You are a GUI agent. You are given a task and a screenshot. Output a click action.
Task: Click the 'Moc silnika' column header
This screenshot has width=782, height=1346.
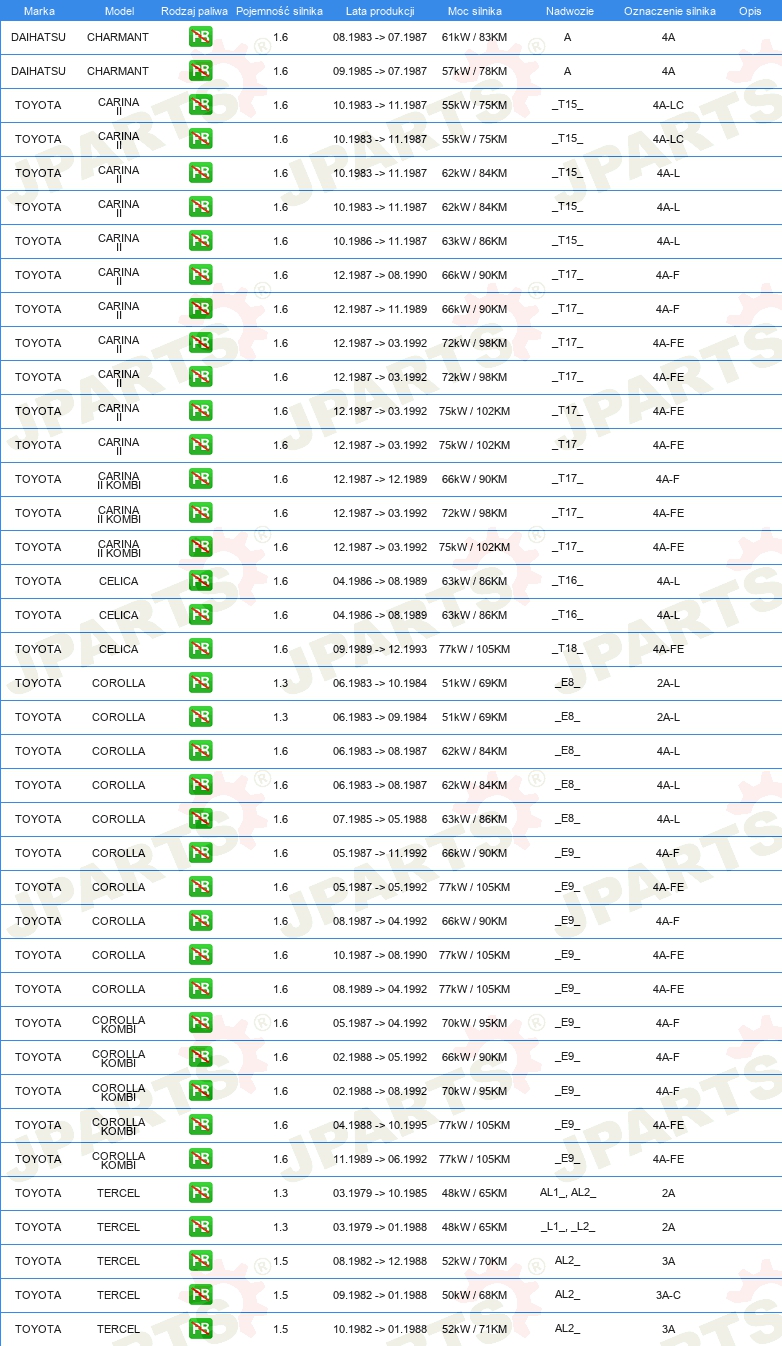(474, 11)
